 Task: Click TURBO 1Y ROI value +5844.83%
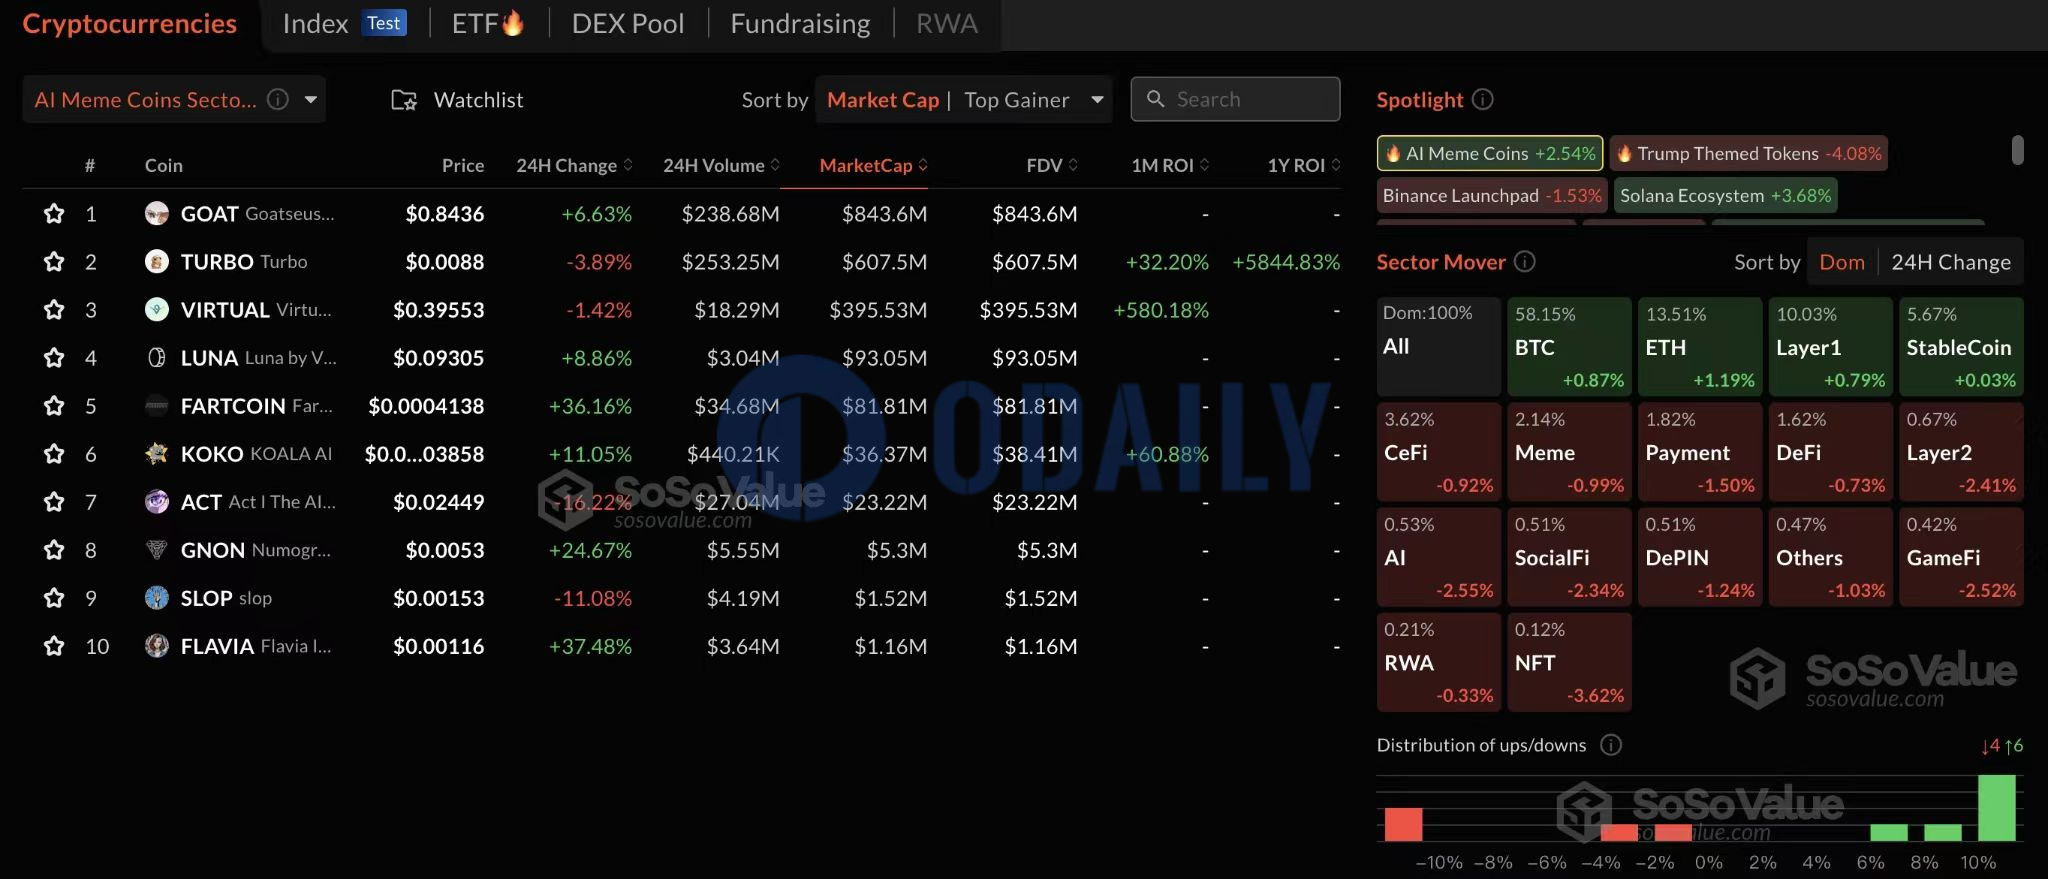pyautogui.click(x=1286, y=262)
